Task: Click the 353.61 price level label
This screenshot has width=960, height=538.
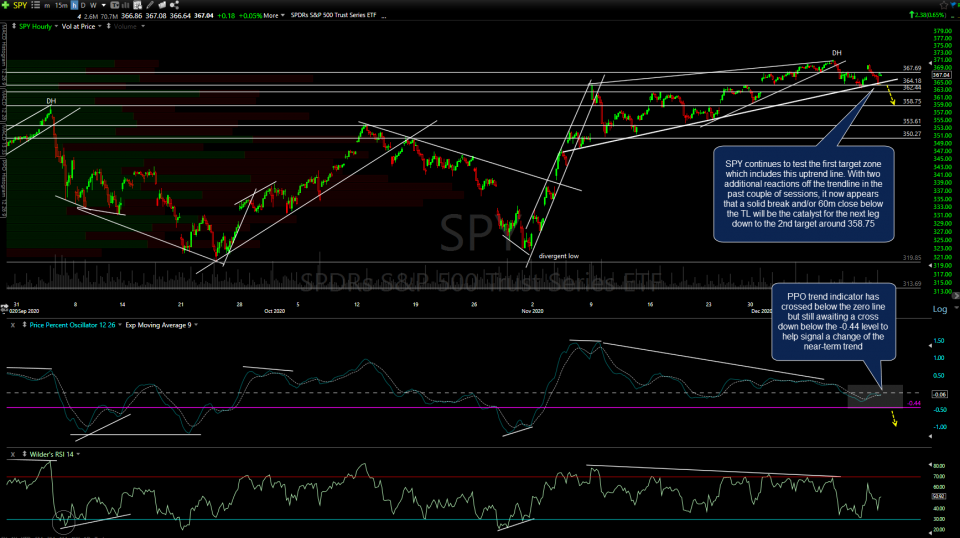Action: [912, 122]
